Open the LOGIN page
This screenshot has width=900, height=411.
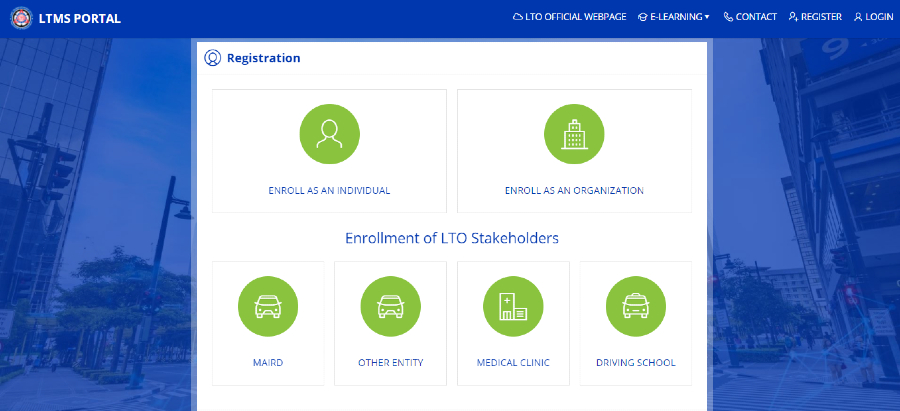click(x=879, y=17)
